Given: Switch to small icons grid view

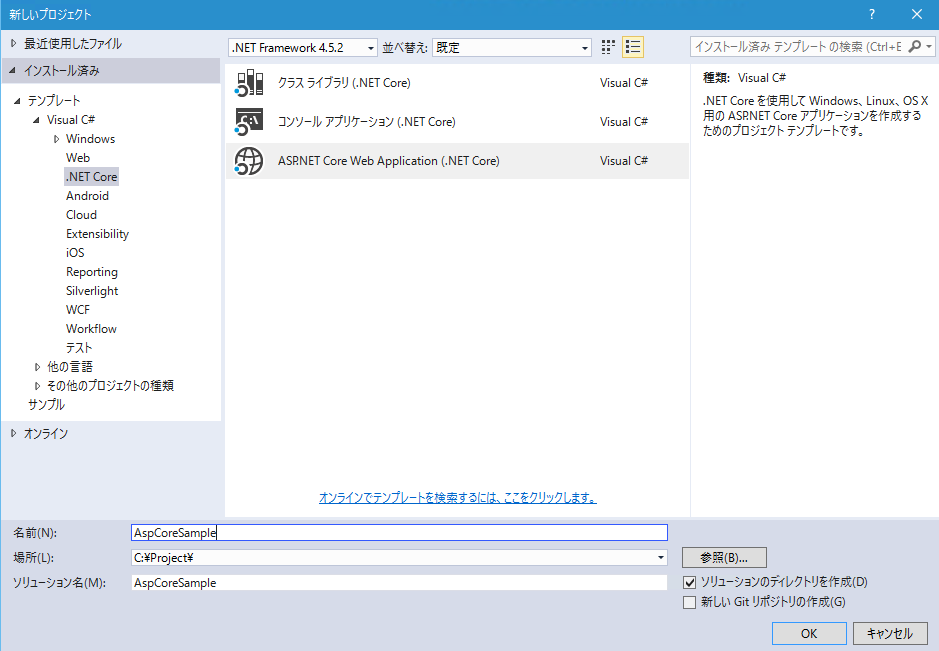Looking at the screenshot, I should coord(608,47).
